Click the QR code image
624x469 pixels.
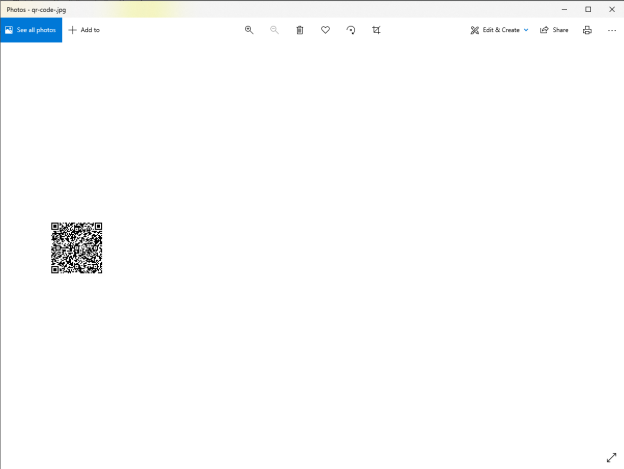click(76, 248)
